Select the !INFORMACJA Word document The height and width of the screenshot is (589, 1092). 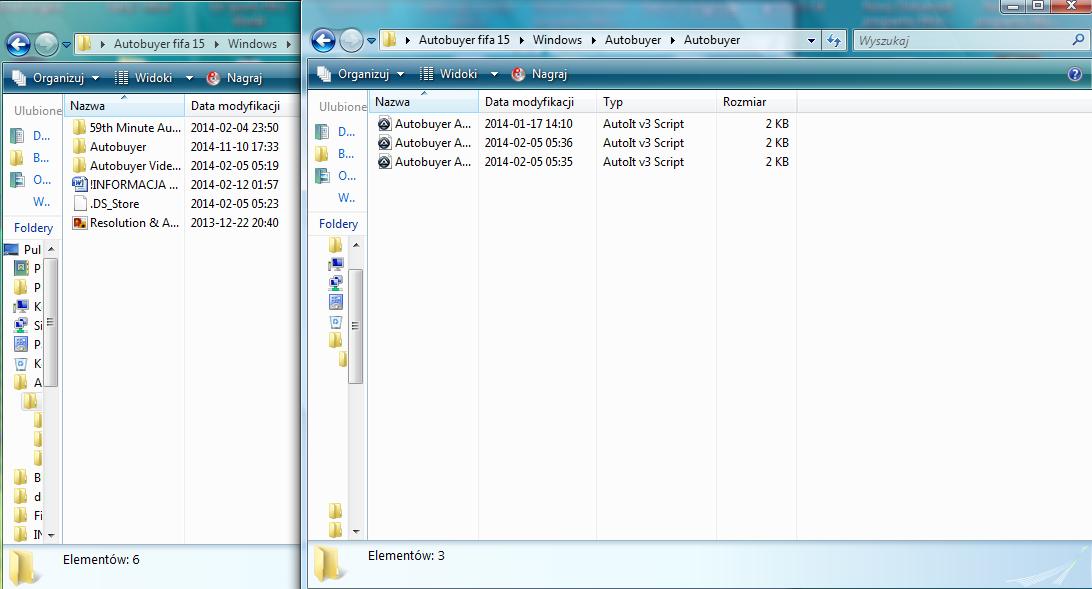(x=126, y=184)
